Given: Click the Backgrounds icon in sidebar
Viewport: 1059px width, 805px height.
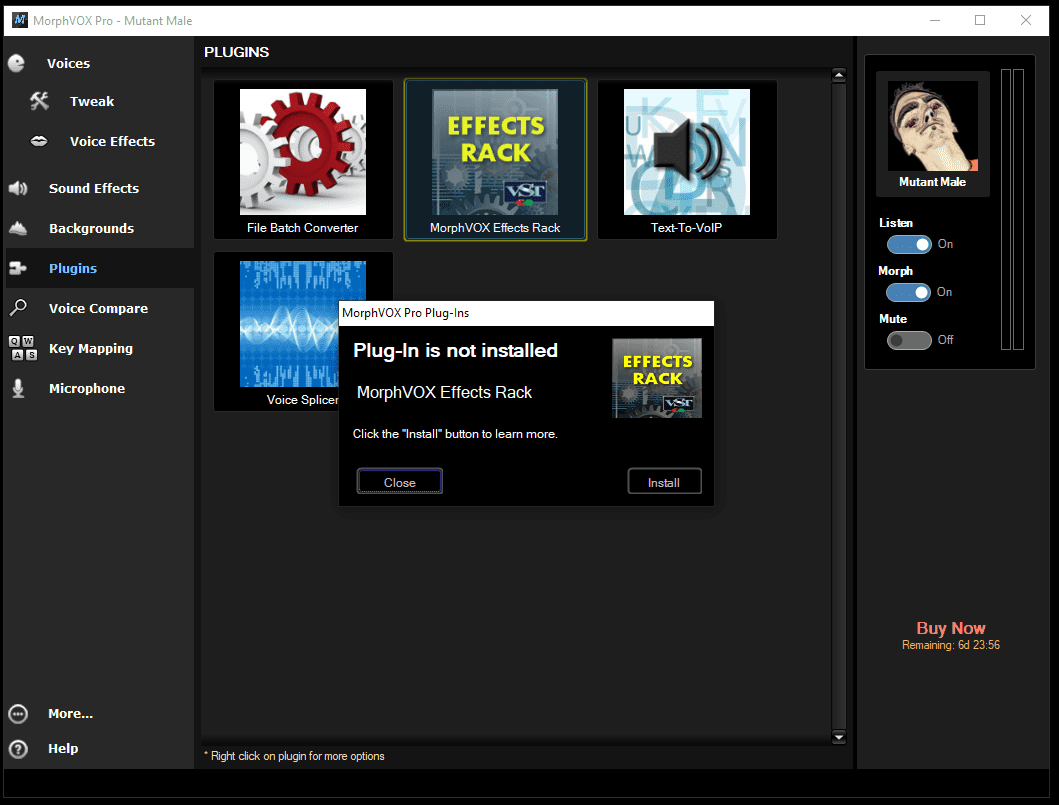Looking at the screenshot, I should (18, 228).
